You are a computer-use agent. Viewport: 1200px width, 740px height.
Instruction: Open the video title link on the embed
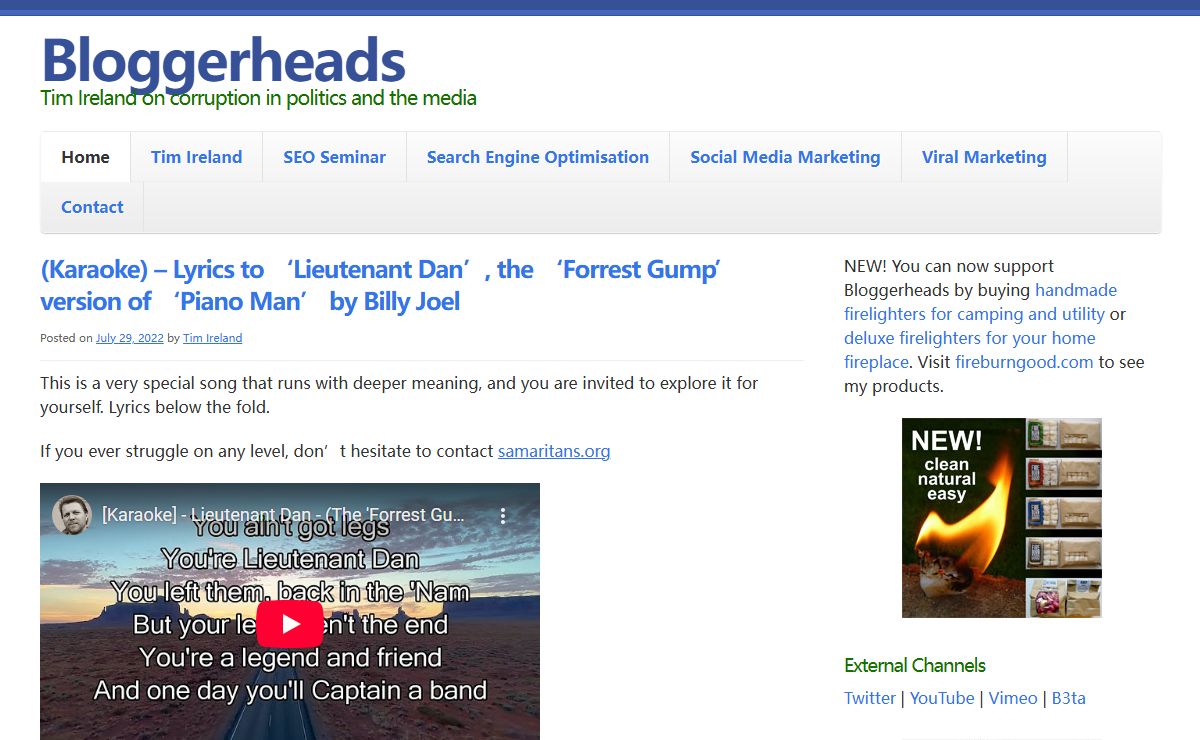coord(283,516)
